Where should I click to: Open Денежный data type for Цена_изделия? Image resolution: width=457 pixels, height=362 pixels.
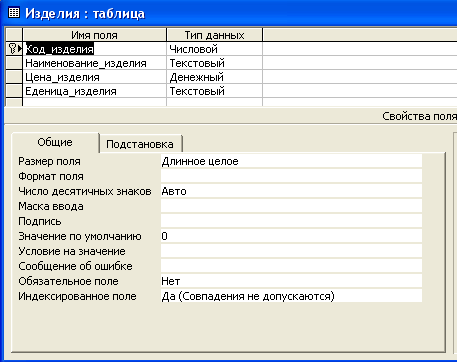[215, 77]
